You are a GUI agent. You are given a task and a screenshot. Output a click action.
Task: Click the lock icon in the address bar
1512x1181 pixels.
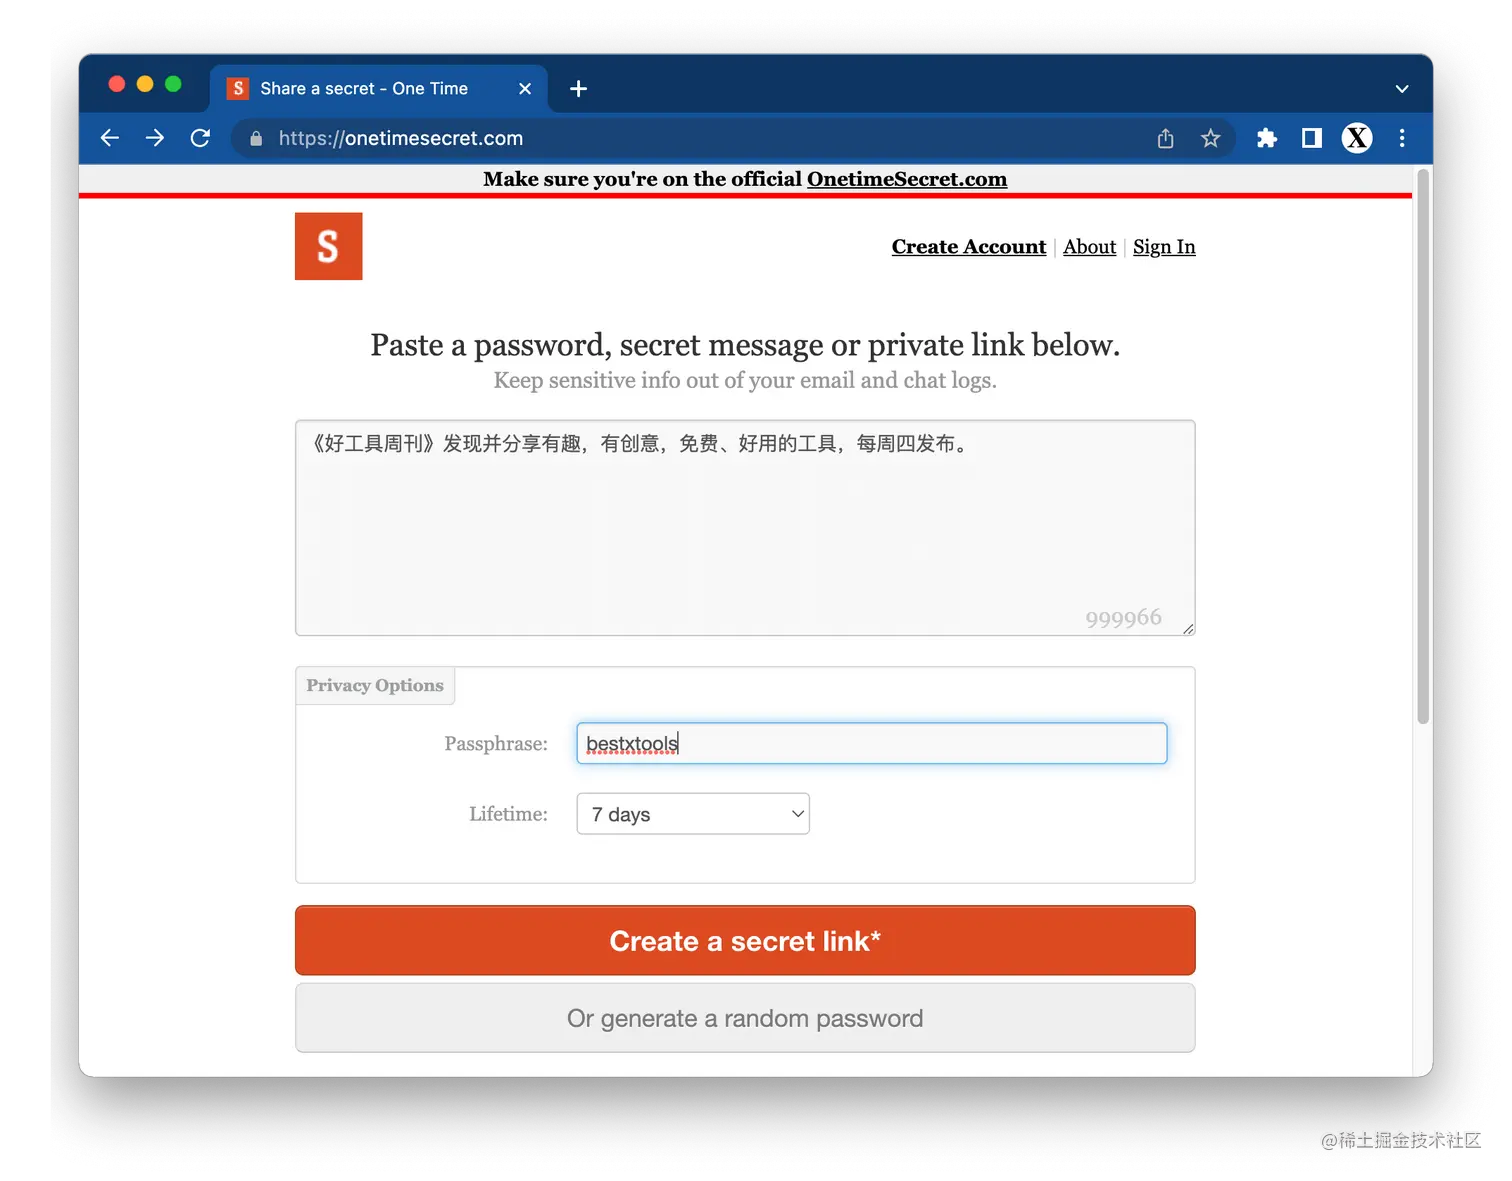click(256, 139)
